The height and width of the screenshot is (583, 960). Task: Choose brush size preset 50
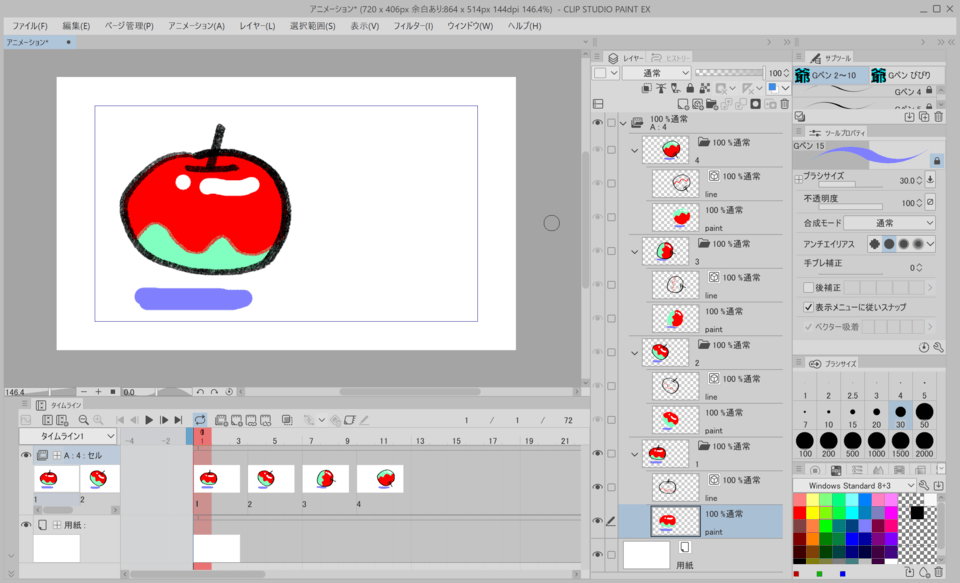(924, 415)
